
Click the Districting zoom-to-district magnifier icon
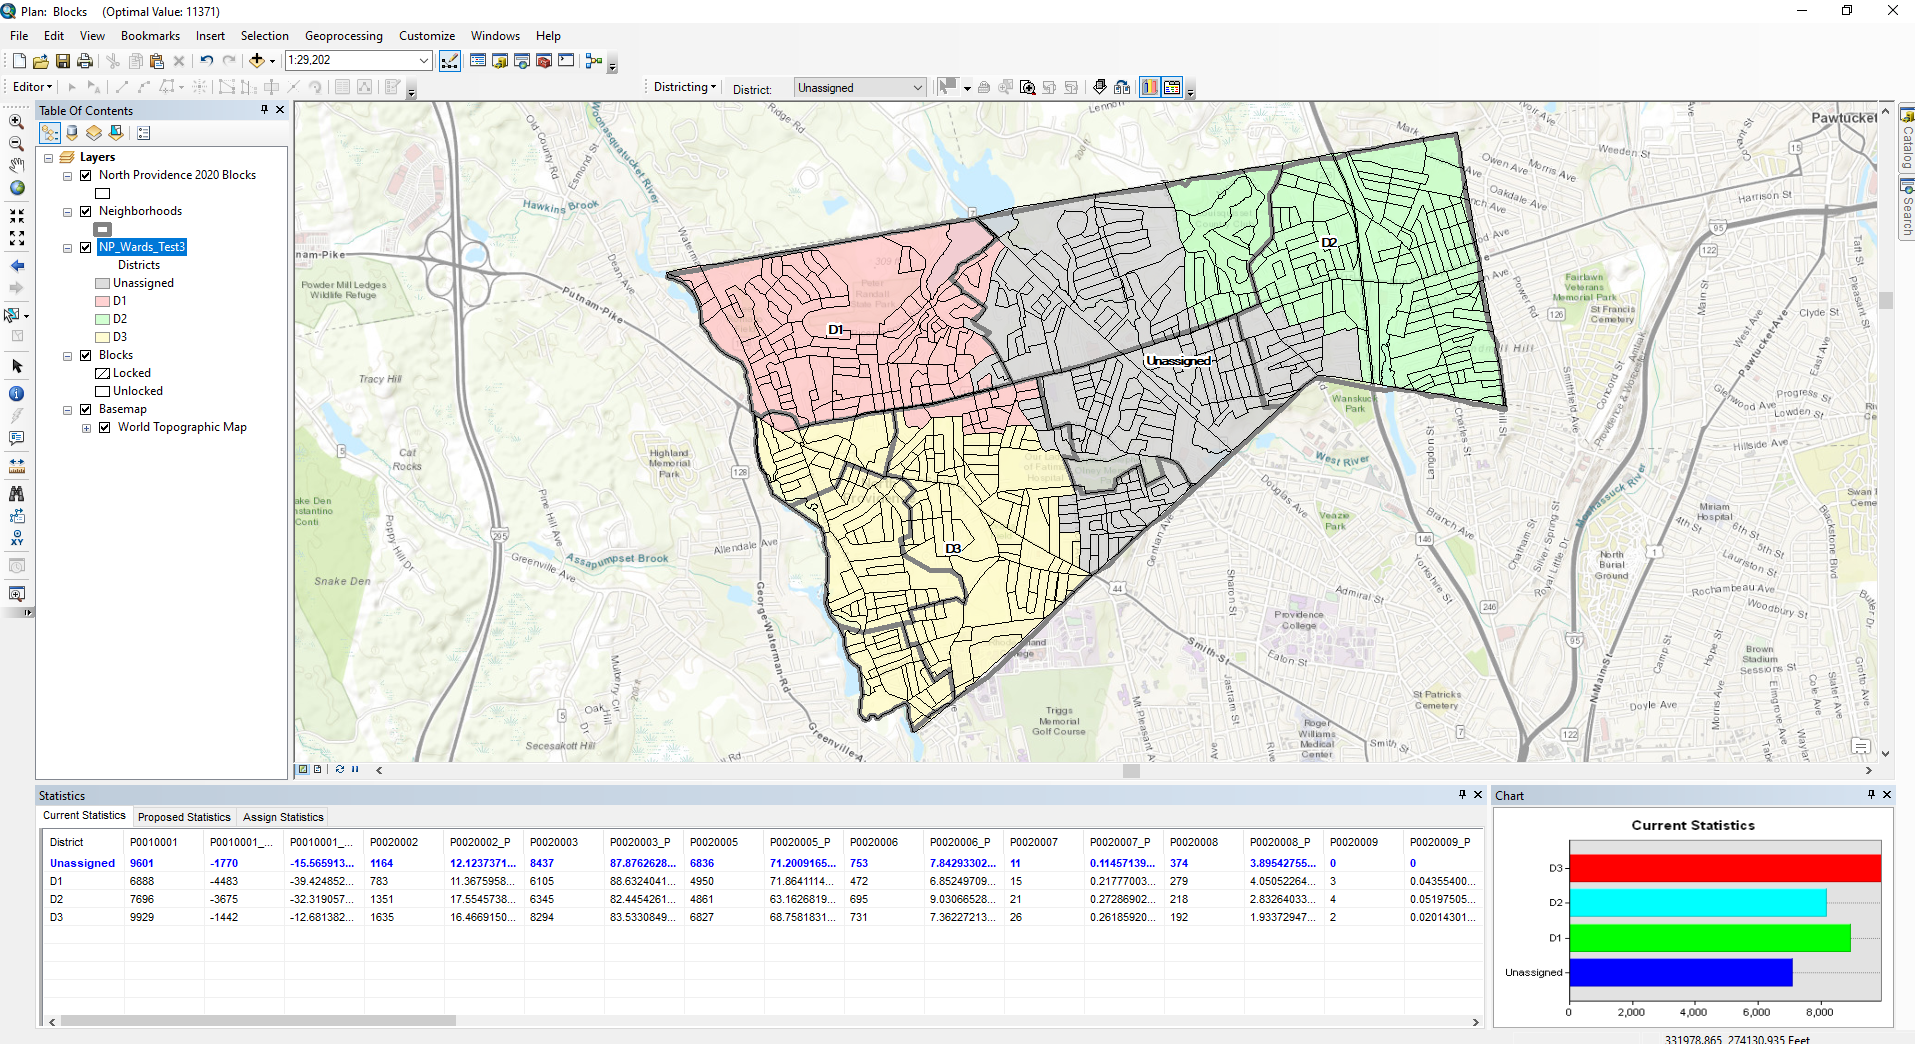click(1028, 88)
